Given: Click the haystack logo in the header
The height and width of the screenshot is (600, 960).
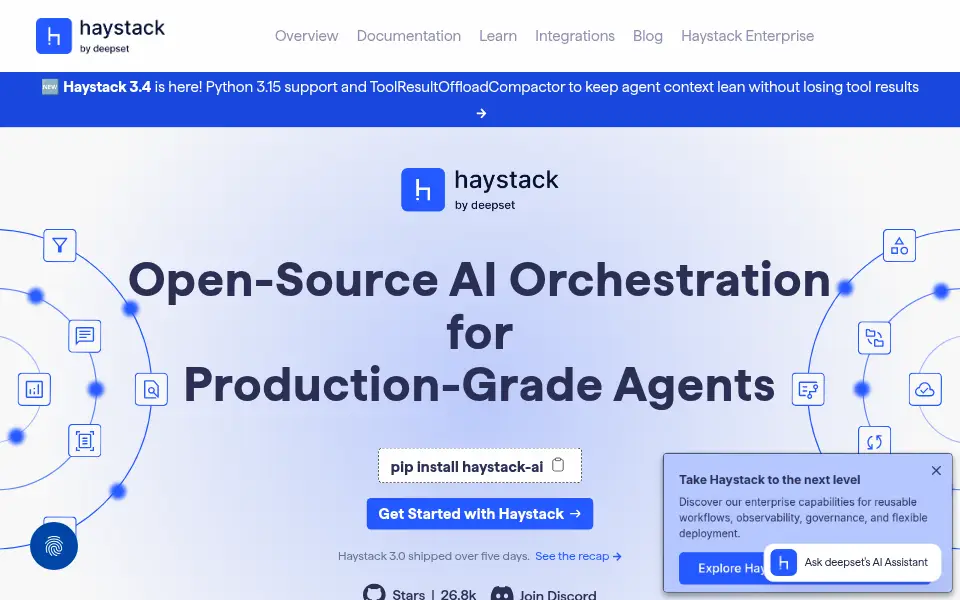Looking at the screenshot, I should click(100, 36).
